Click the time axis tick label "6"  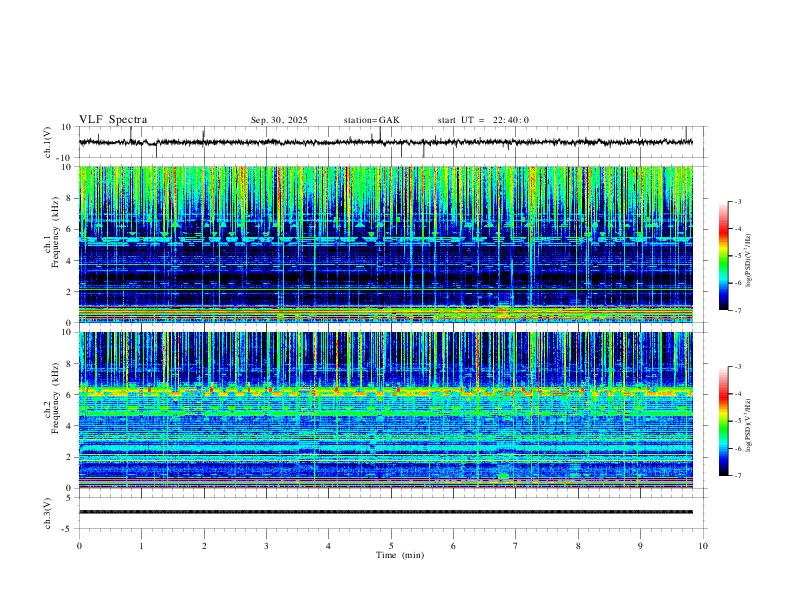click(453, 546)
